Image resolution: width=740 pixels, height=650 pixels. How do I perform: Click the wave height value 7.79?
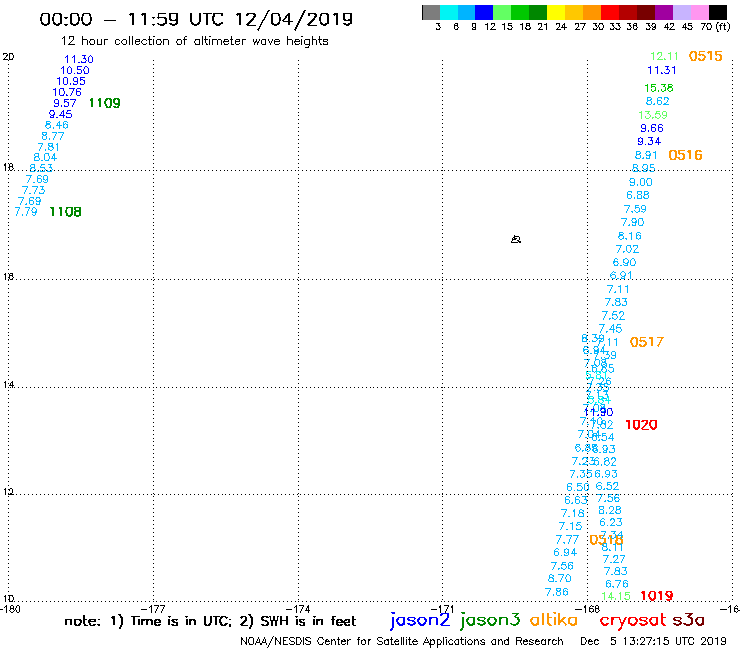click(26, 212)
